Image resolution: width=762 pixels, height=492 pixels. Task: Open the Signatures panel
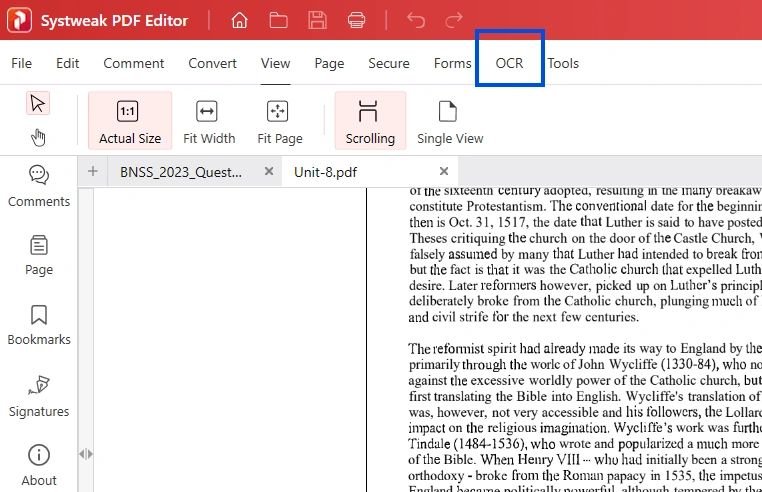39,396
